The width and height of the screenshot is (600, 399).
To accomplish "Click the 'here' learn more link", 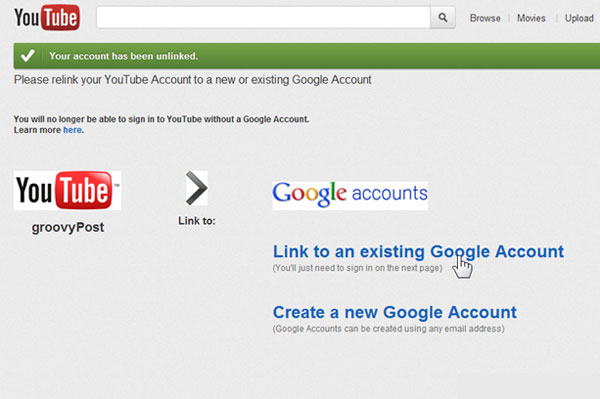I will click(x=72, y=130).
